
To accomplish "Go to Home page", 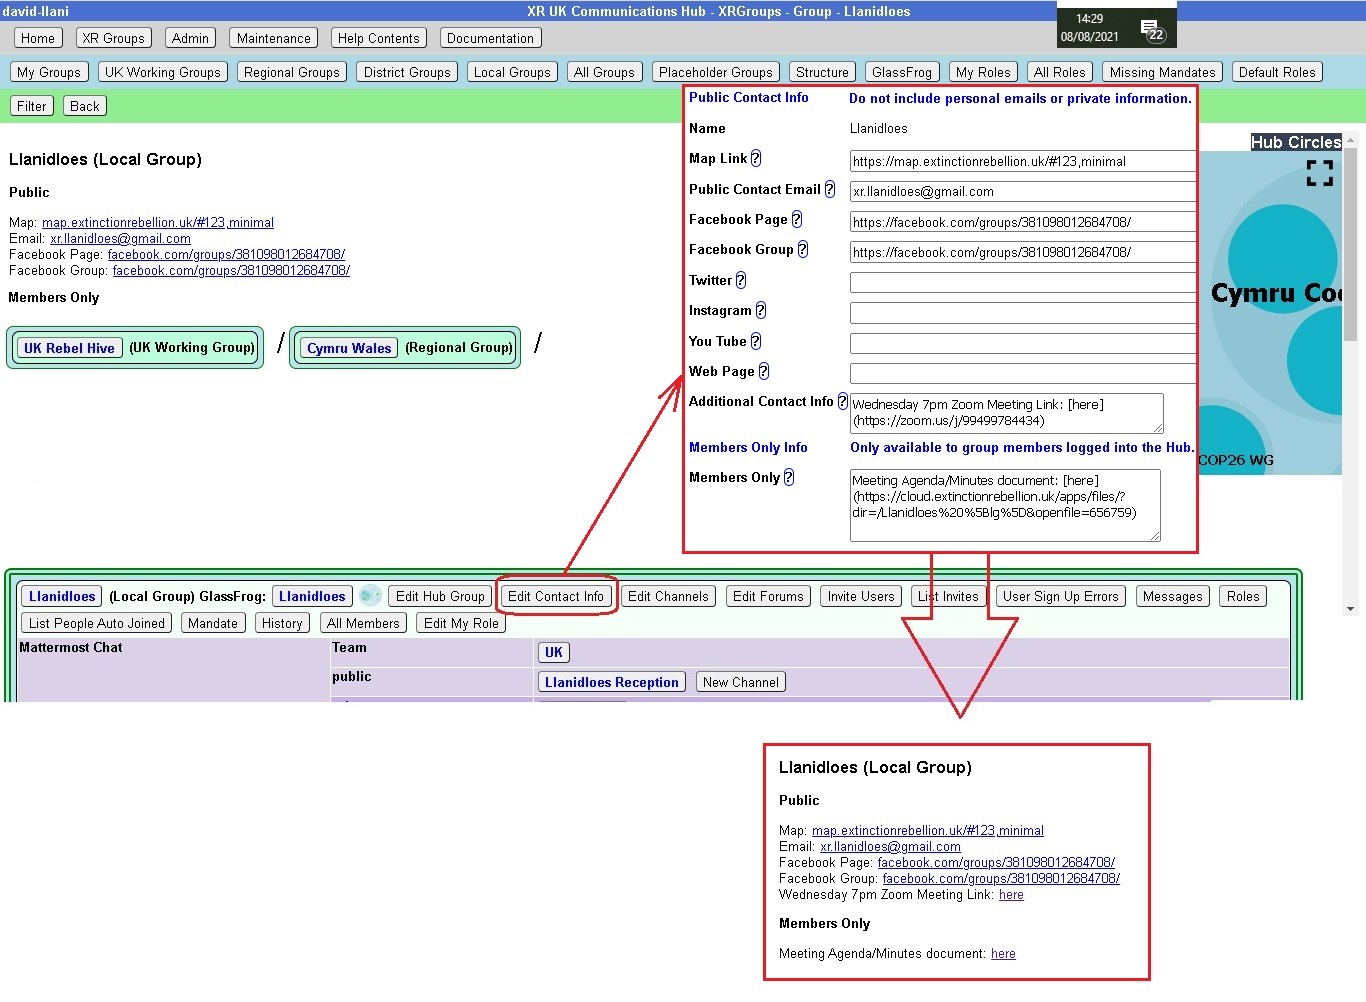I will click(x=38, y=38).
